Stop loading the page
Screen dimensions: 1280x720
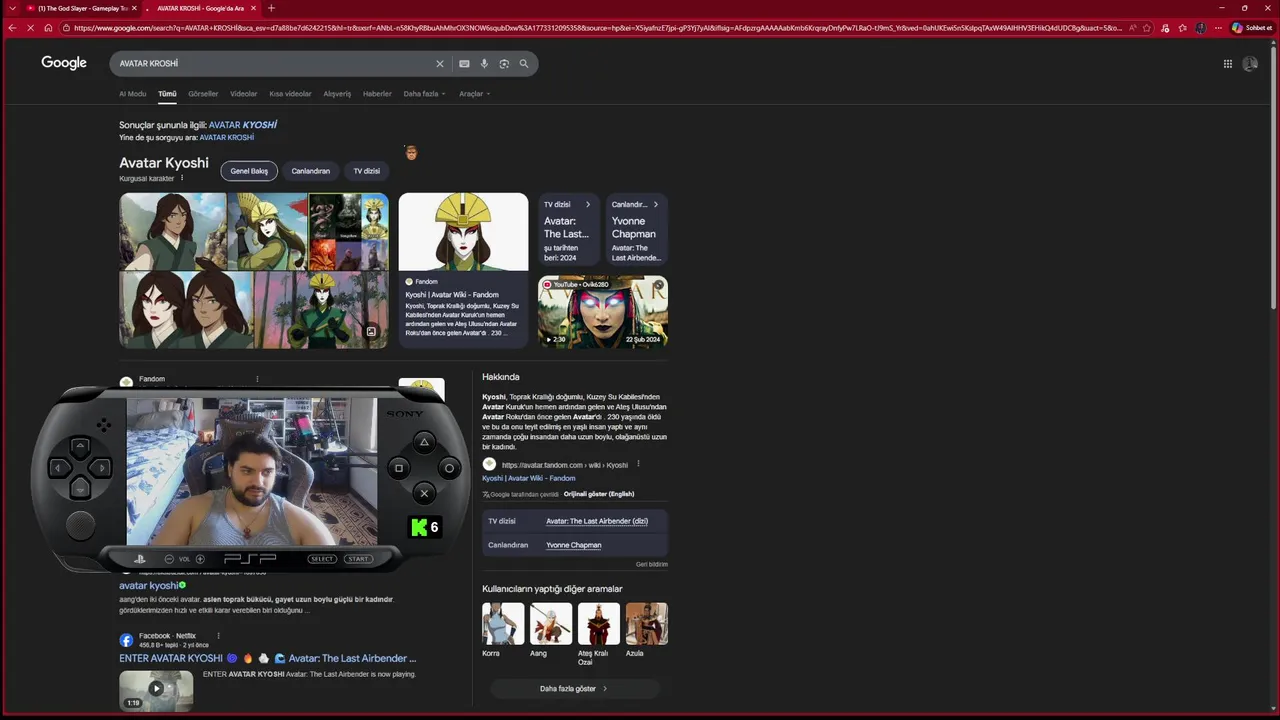tap(30, 28)
